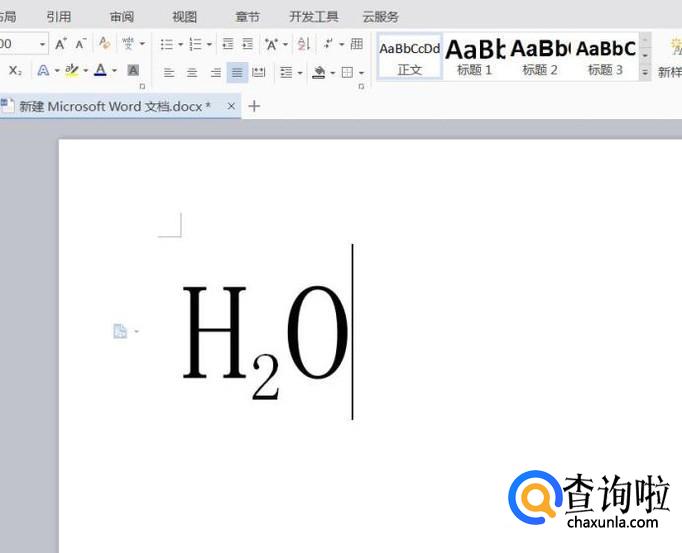Close the document tab
Viewport: 682px width, 553px height.
(231, 106)
